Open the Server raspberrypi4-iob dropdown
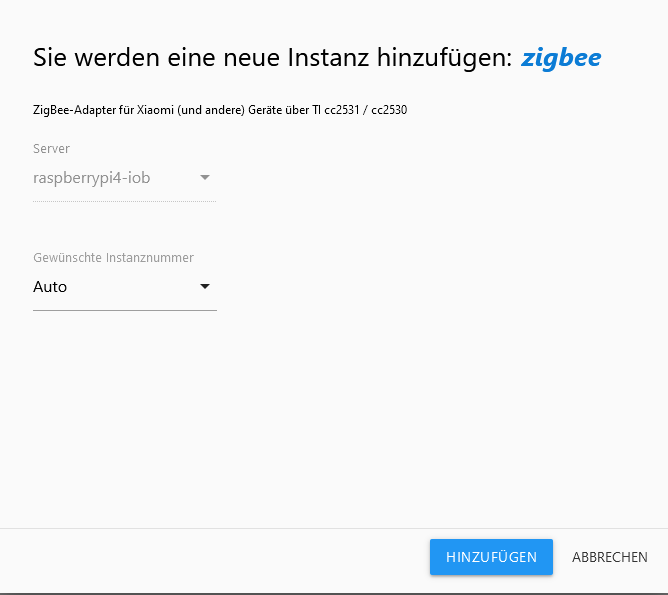Image resolution: width=668 pixels, height=595 pixels. tap(125, 178)
